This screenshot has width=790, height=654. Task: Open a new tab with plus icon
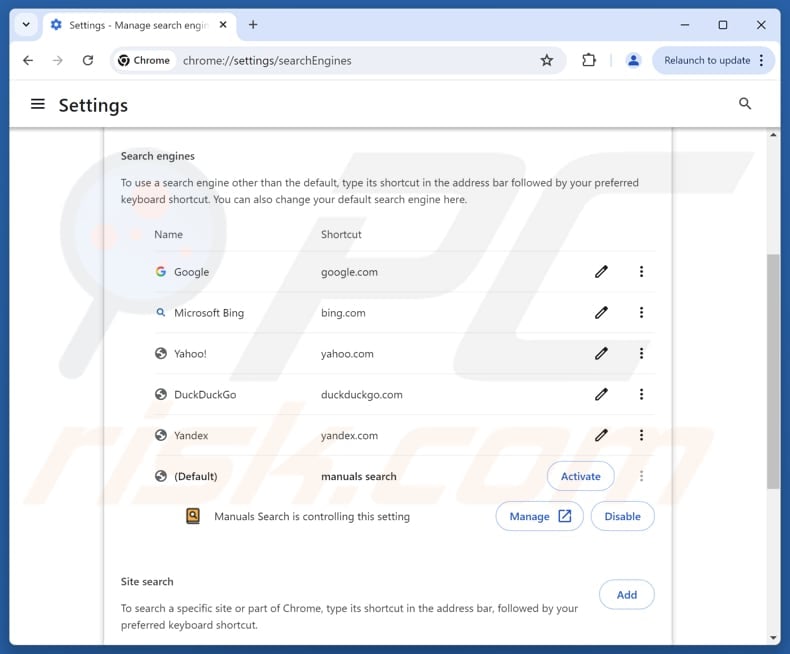click(253, 25)
